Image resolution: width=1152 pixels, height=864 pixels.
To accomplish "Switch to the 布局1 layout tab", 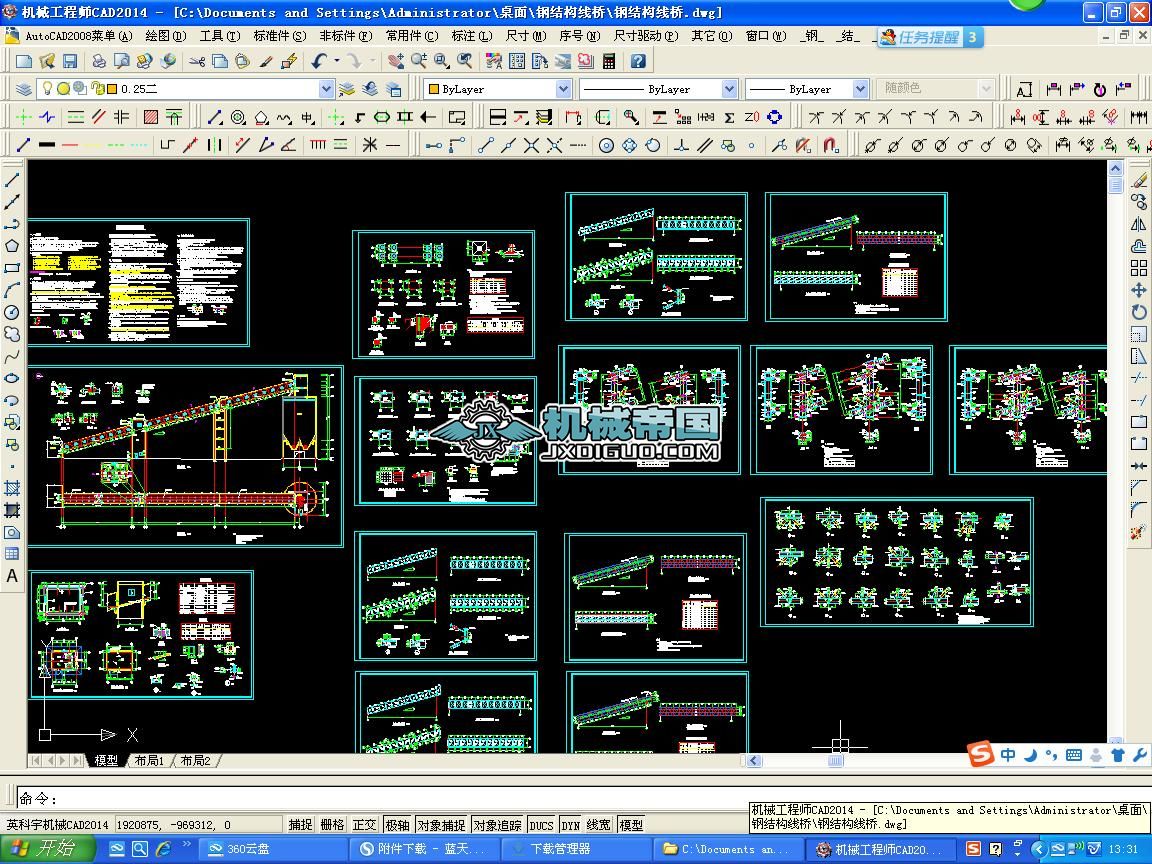I will pyautogui.click(x=149, y=760).
